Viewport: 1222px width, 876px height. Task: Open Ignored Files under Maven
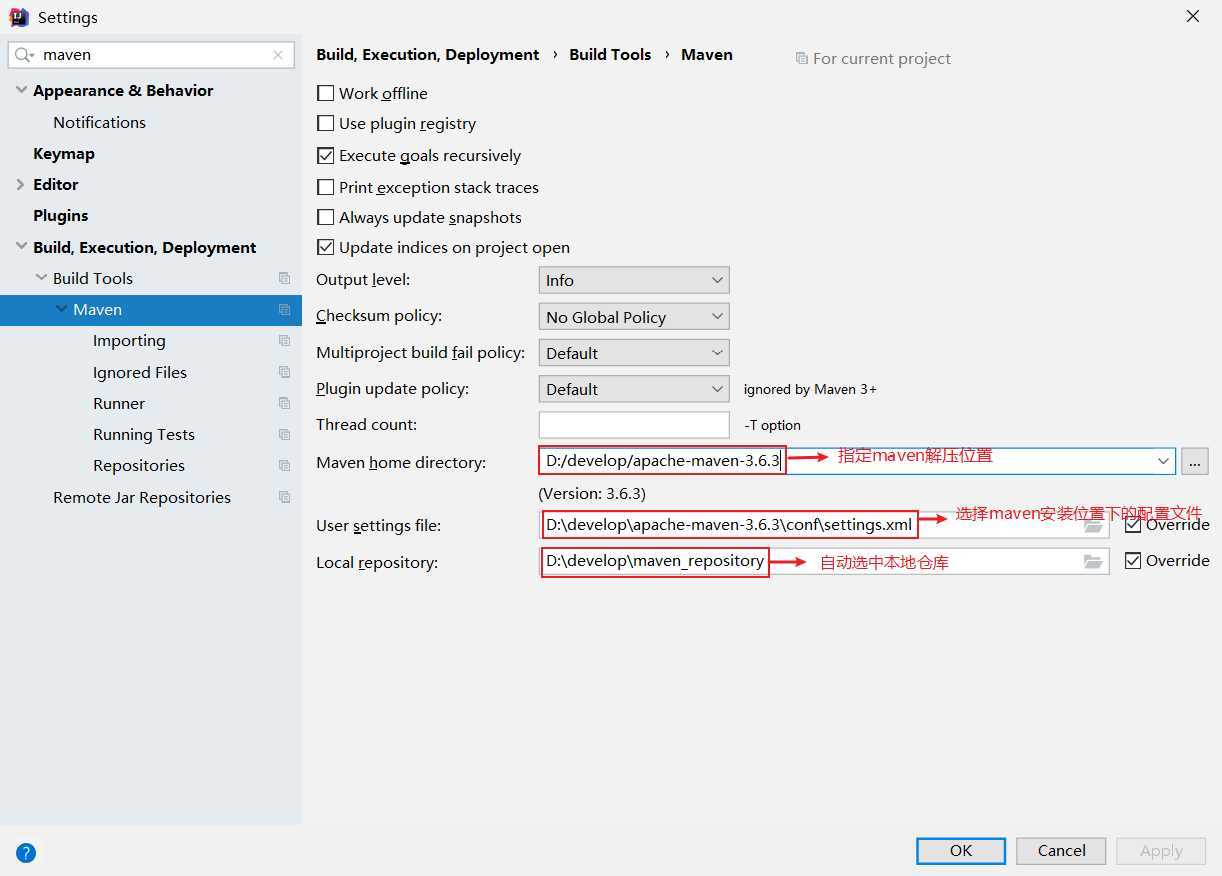[140, 372]
